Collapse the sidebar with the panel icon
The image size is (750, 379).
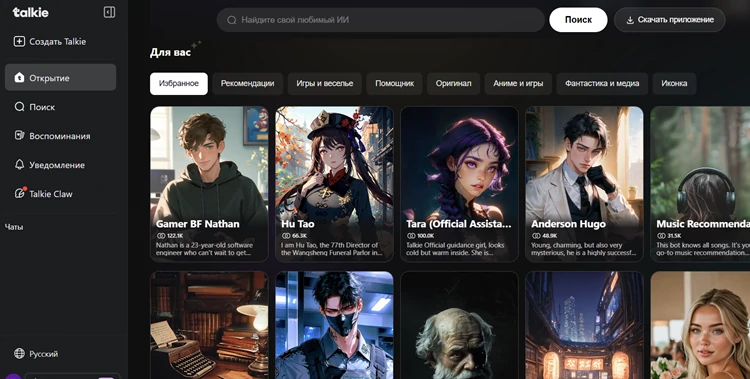109,12
